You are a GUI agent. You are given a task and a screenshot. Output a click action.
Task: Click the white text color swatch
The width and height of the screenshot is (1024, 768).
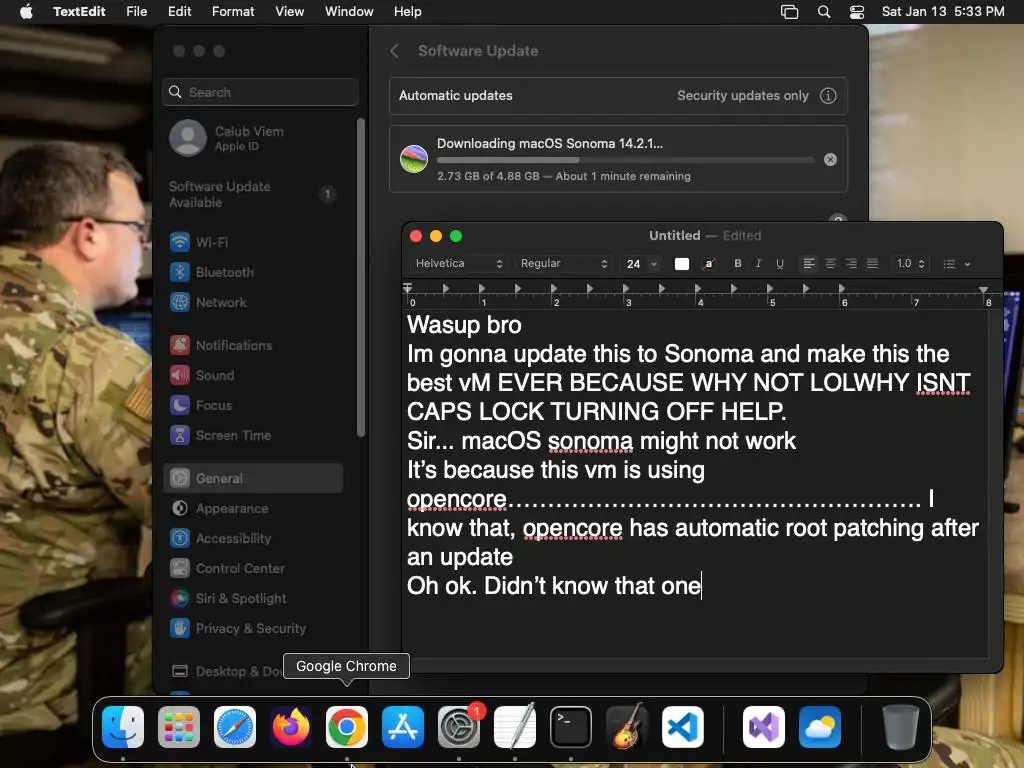pyautogui.click(x=682, y=264)
